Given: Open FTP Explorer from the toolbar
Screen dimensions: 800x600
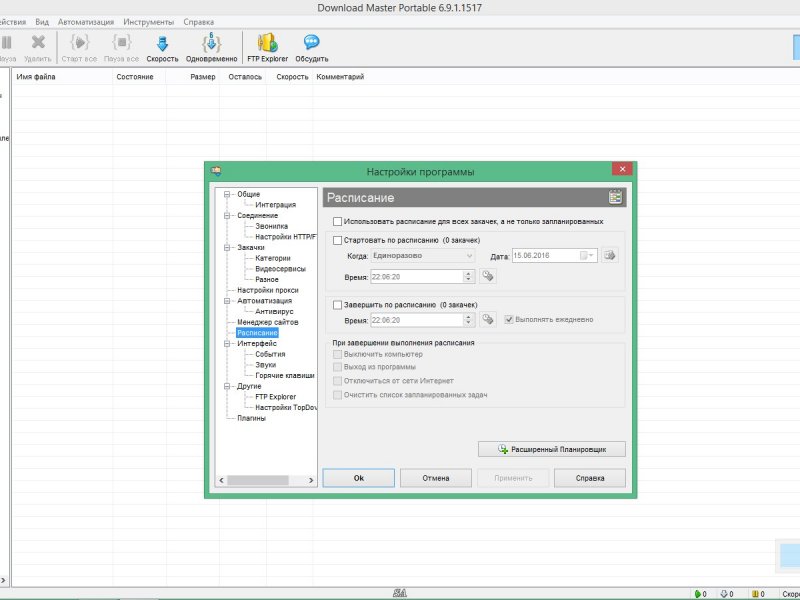Looking at the screenshot, I should click(267, 43).
